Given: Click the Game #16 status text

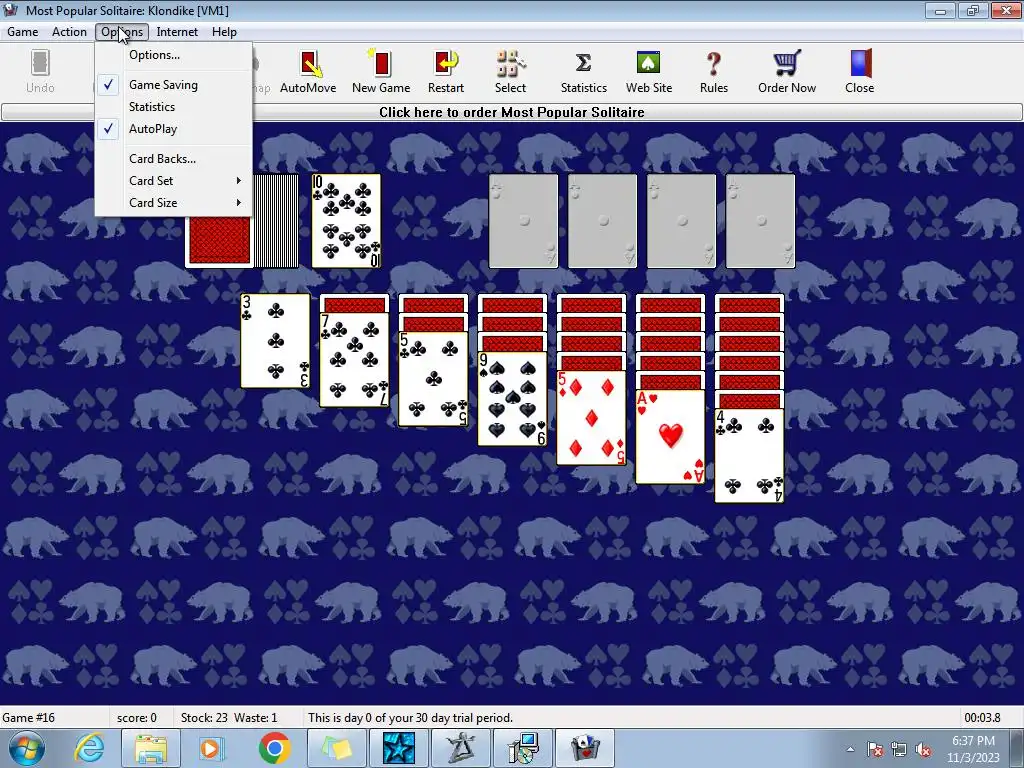Looking at the screenshot, I should (x=29, y=718).
